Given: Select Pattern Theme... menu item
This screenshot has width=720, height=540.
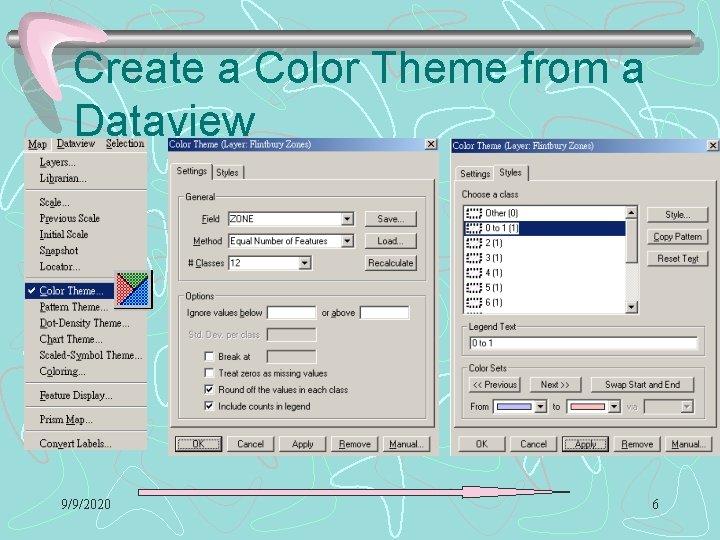Looking at the screenshot, I should pyautogui.click(x=73, y=307).
